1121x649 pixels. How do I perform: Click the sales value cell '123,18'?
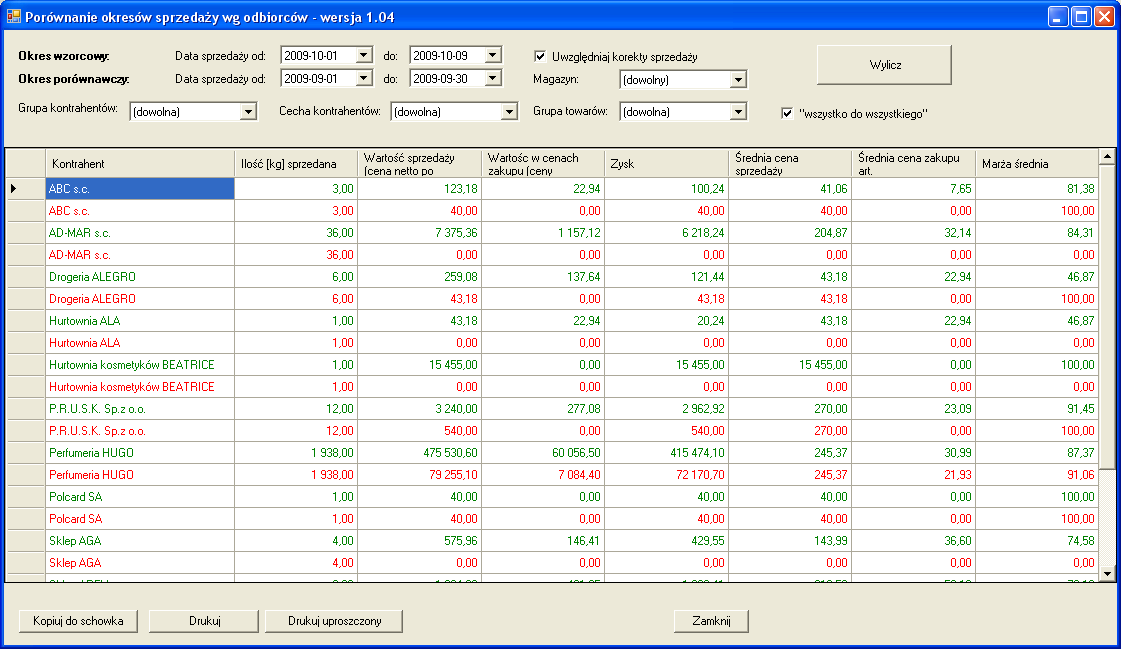tap(420, 189)
